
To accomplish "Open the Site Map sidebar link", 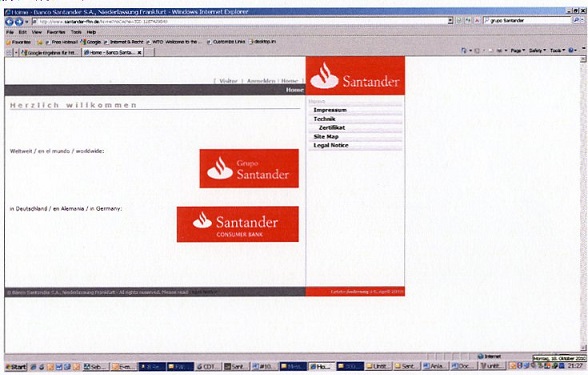I will point(326,136).
